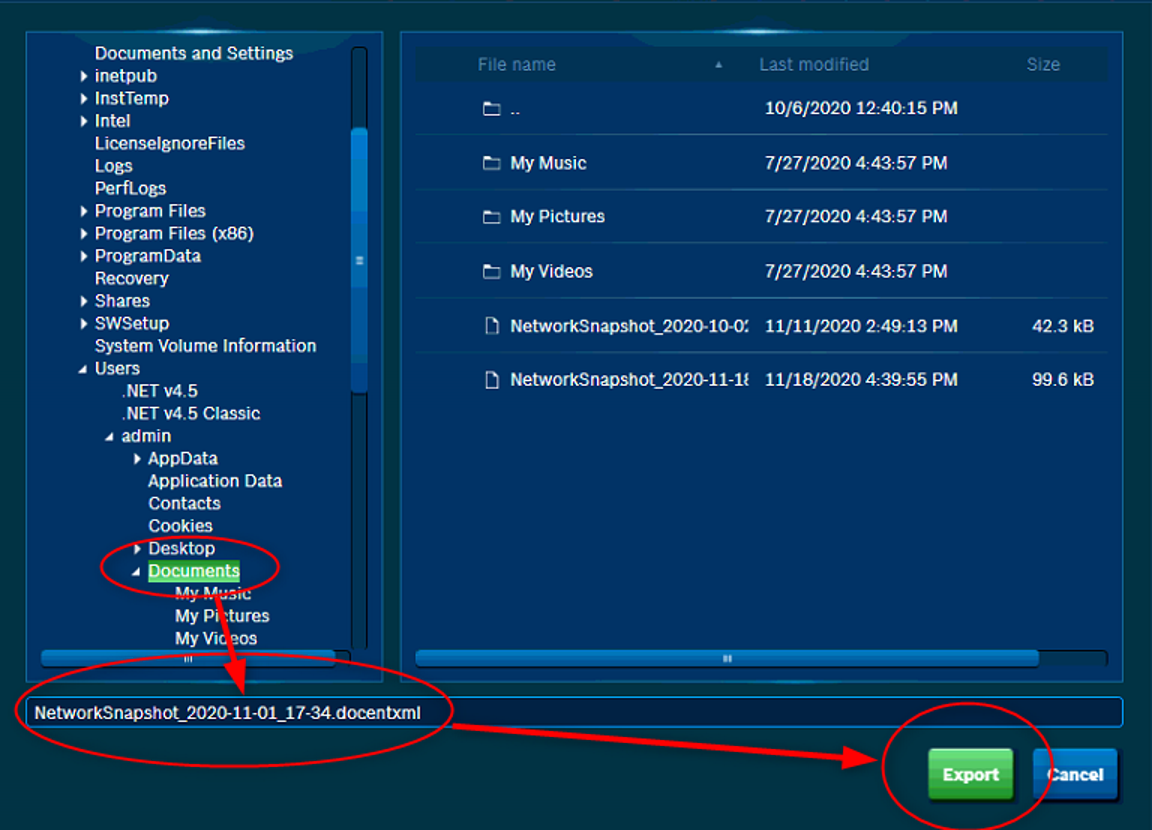Screen dimensions: 1152x830
Task: Click the green Export button
Action: tap(971, 774)
